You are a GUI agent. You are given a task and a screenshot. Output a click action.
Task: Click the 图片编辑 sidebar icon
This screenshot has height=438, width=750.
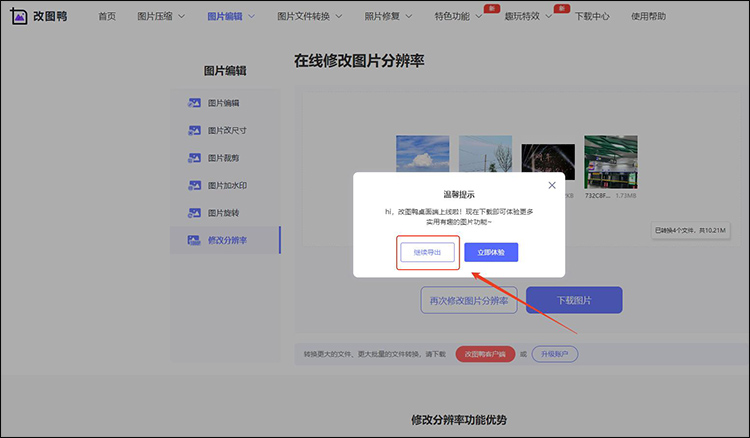coord(194,103)
